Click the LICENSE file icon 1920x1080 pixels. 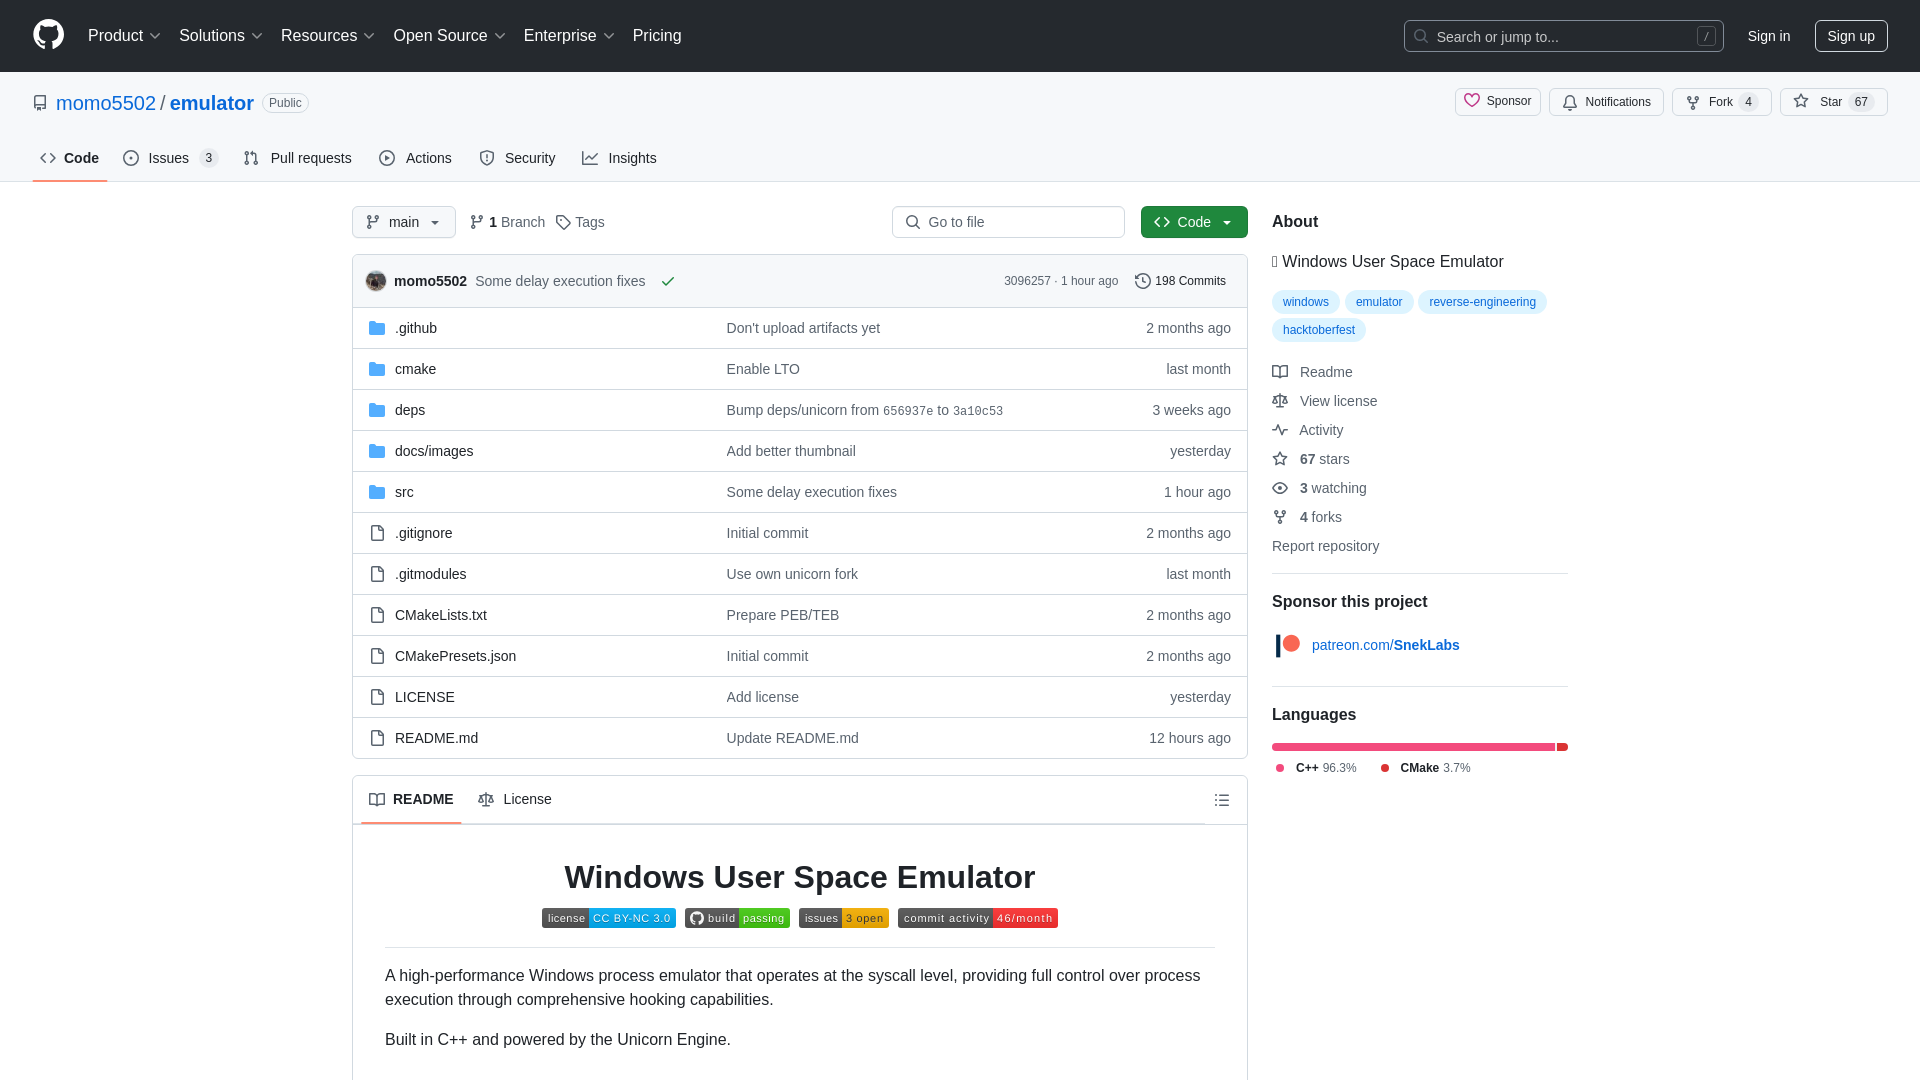click(x=377, y=697)
